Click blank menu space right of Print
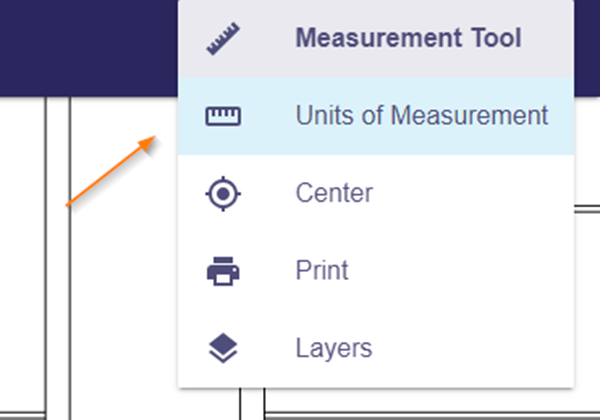Viewport: 600px width, 420px height. coord(459,270)
